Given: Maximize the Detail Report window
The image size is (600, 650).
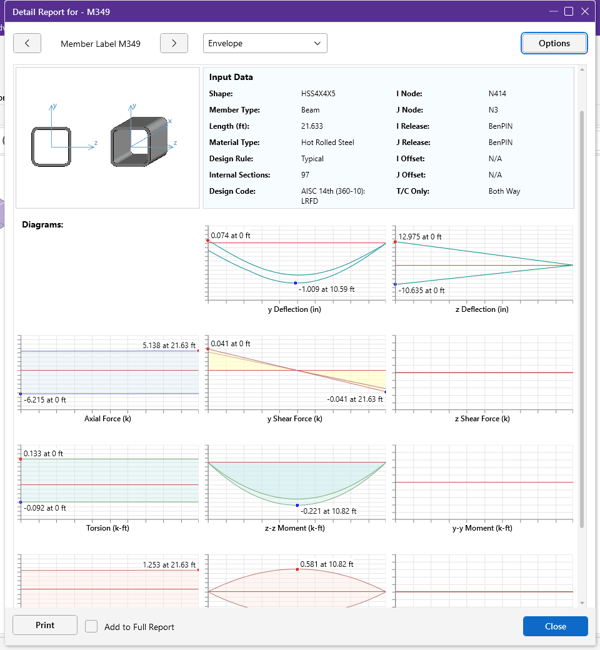Looking at the screenshot, I should tap(569, 12).
